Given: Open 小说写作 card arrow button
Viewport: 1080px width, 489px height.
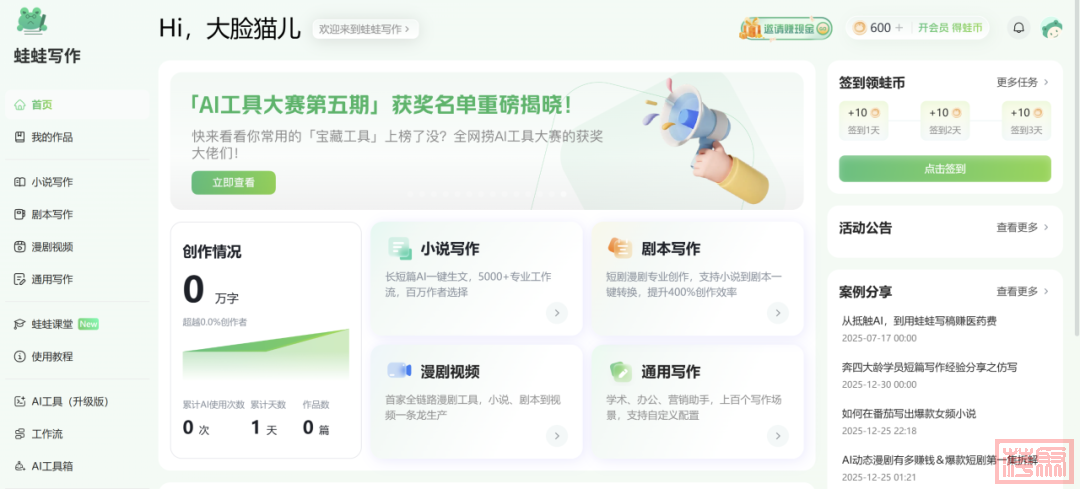Looking at the screenshot, I should tap(557, 313).
